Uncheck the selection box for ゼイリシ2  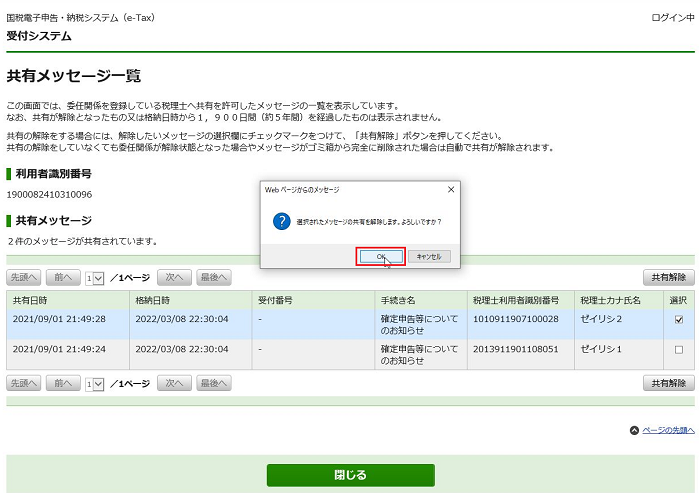(x=679, y=320)
